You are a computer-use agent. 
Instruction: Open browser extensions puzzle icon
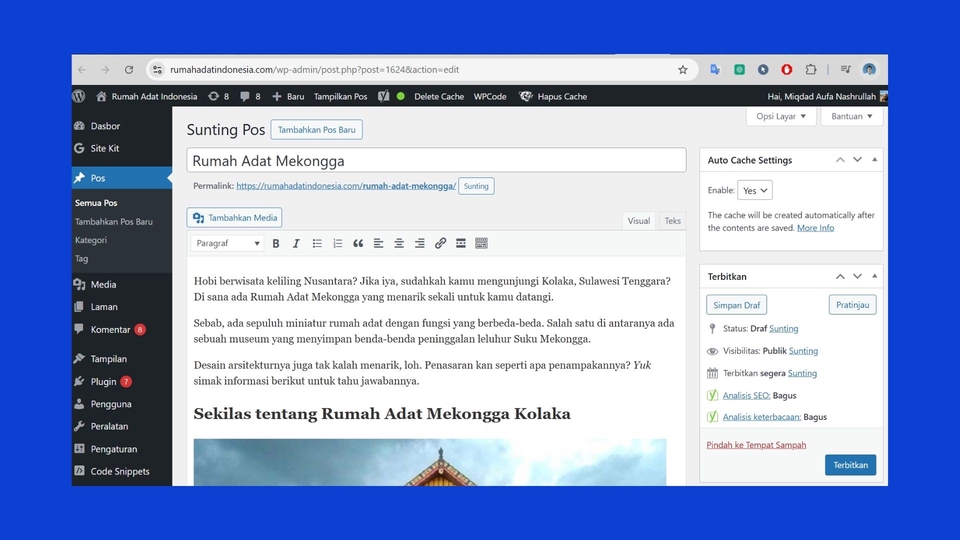click(x=811, y=70)
